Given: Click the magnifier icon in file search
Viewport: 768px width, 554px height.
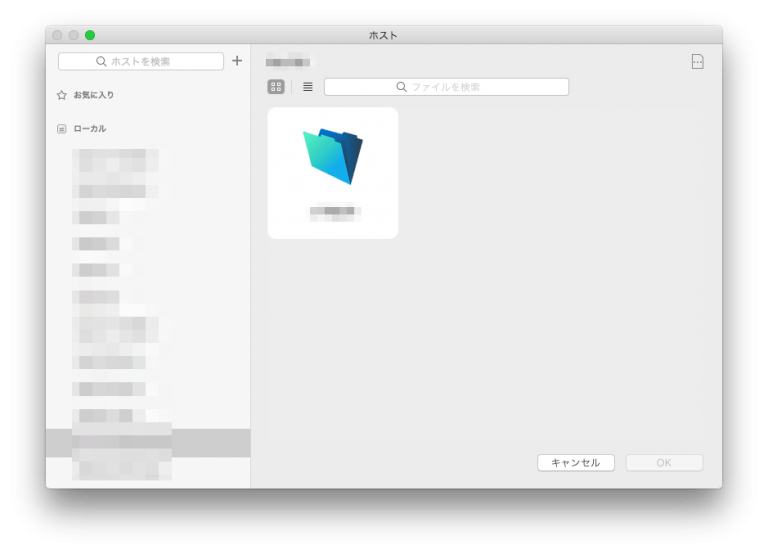Looking at the screenshot, I should pos(401,87).
